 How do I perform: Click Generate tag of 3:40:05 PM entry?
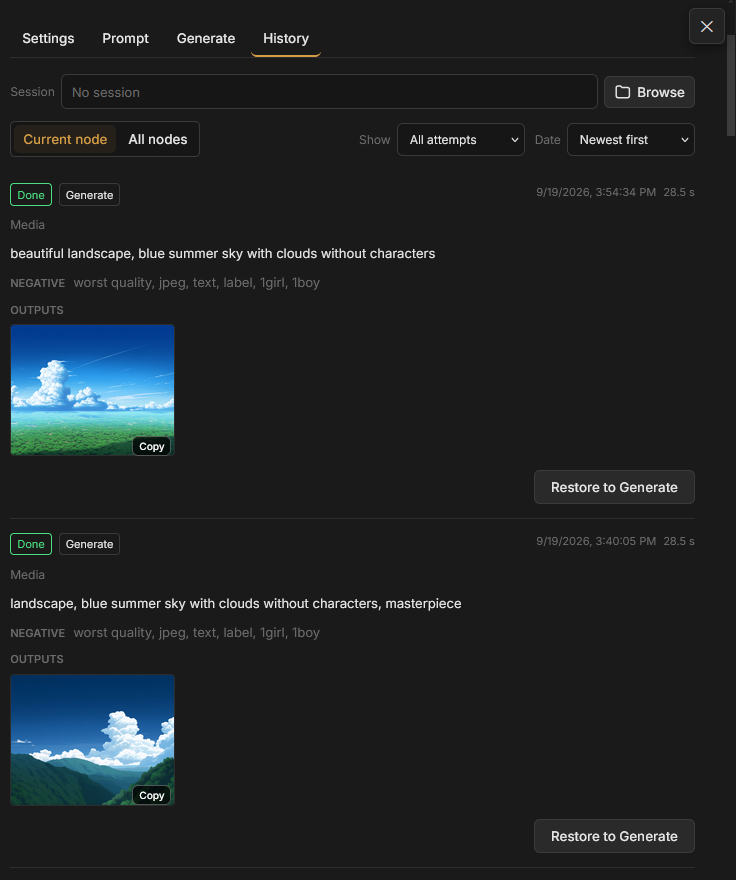[89, 544]
